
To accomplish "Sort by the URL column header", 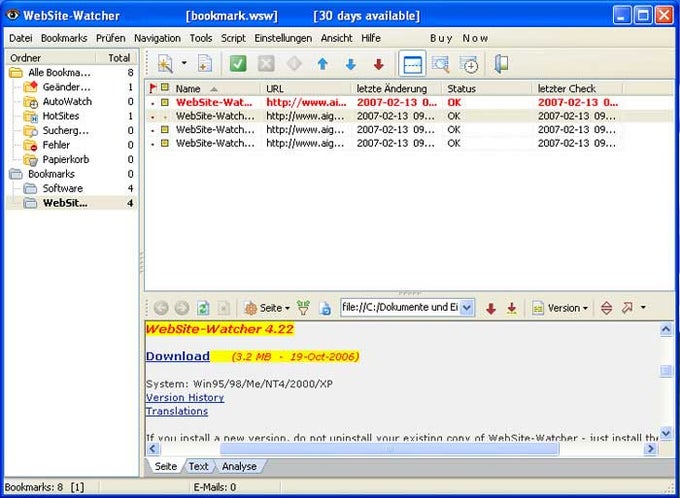I will tap(306, 88).
